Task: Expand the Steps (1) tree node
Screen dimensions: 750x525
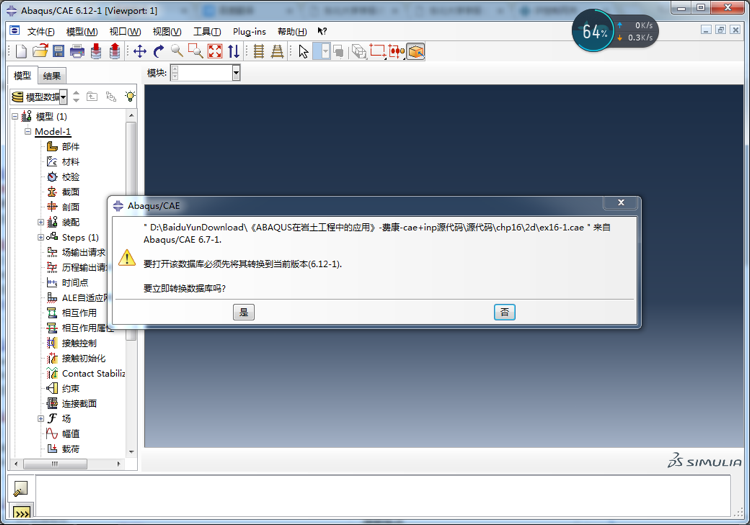Action: 41,237
